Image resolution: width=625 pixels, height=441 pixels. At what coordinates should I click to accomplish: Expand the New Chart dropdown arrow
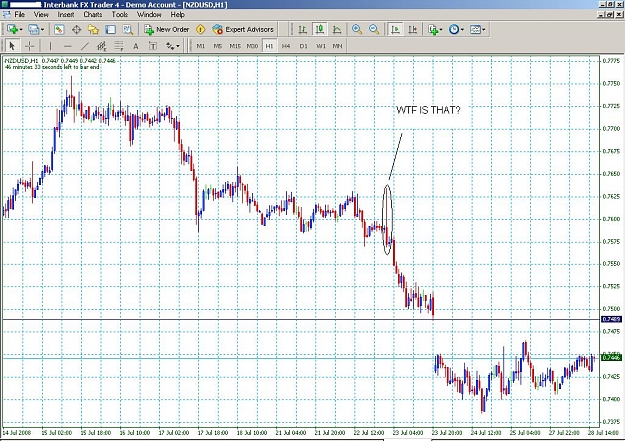tap(21, 30)
